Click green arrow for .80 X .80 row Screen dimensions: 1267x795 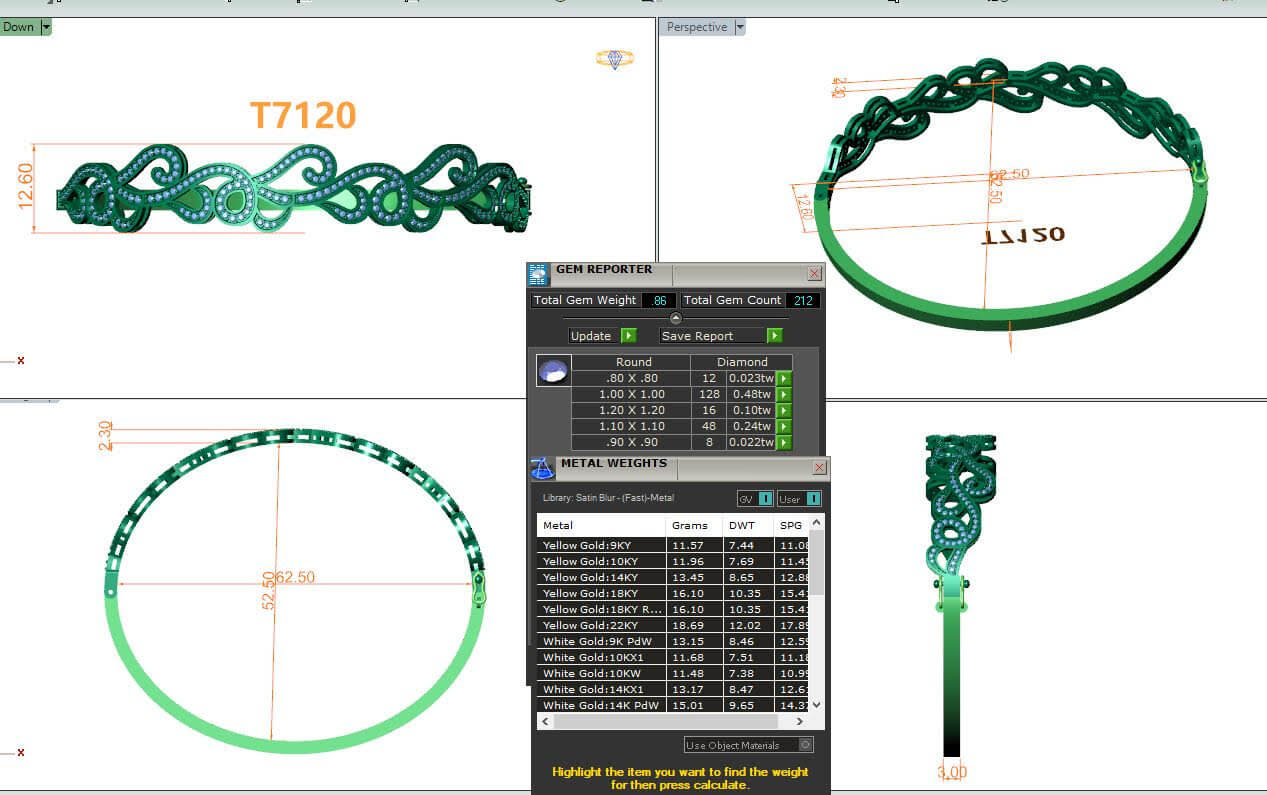tap(784, 378)
